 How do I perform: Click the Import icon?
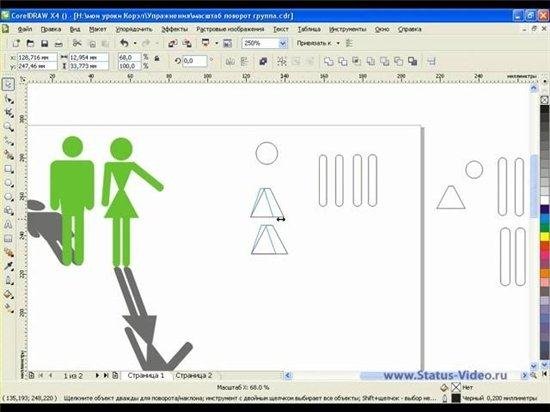click(173, 43)
